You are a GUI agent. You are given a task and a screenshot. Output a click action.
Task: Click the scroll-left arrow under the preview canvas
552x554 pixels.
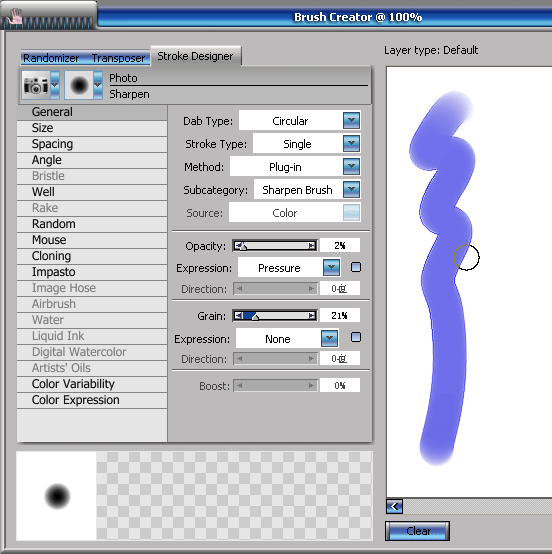pyautogui.click(x=394, y=507)
